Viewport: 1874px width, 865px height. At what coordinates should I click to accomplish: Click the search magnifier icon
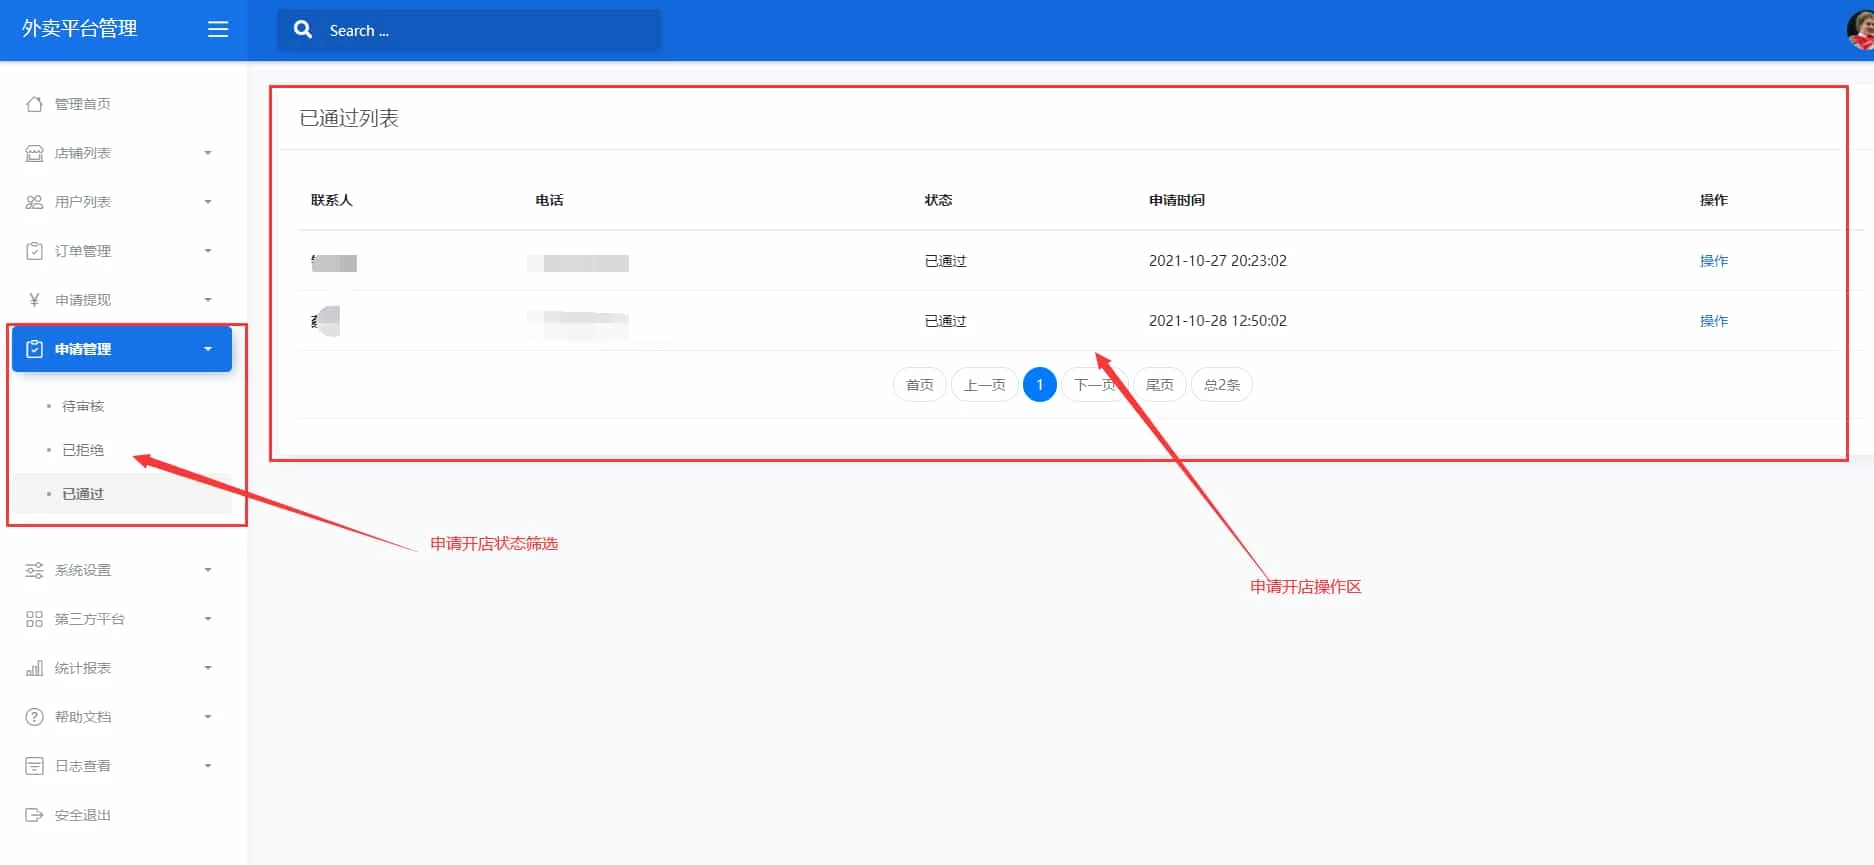[x=303, y=30]
